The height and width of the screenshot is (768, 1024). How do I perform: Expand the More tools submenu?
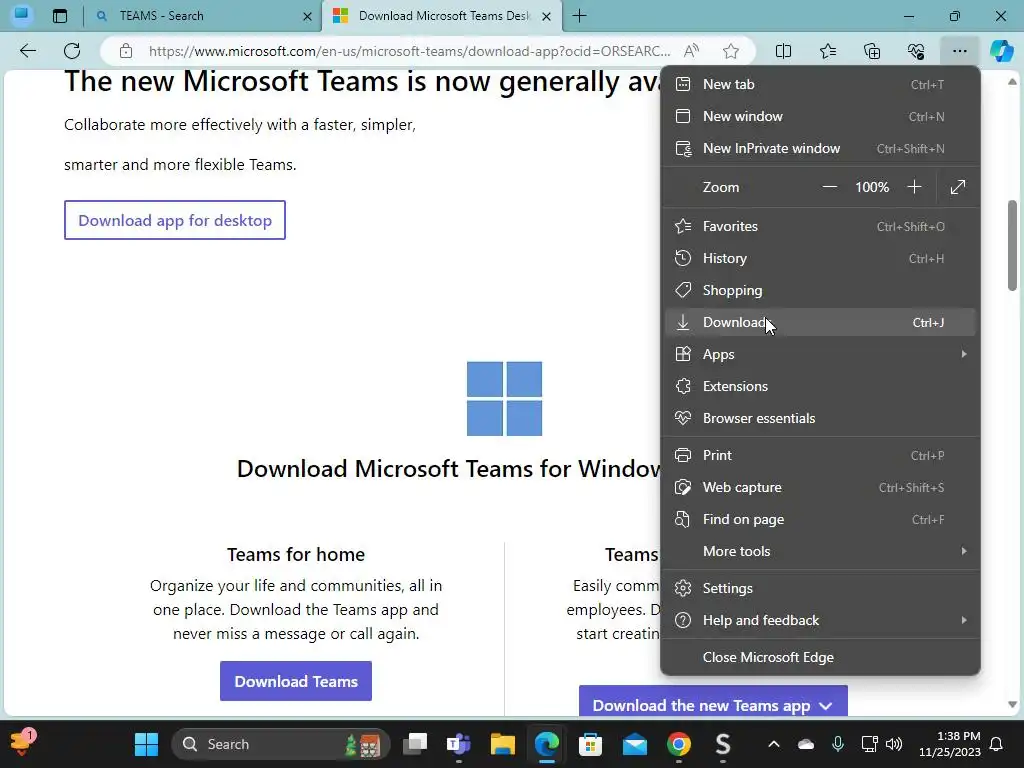coord(820,551)
